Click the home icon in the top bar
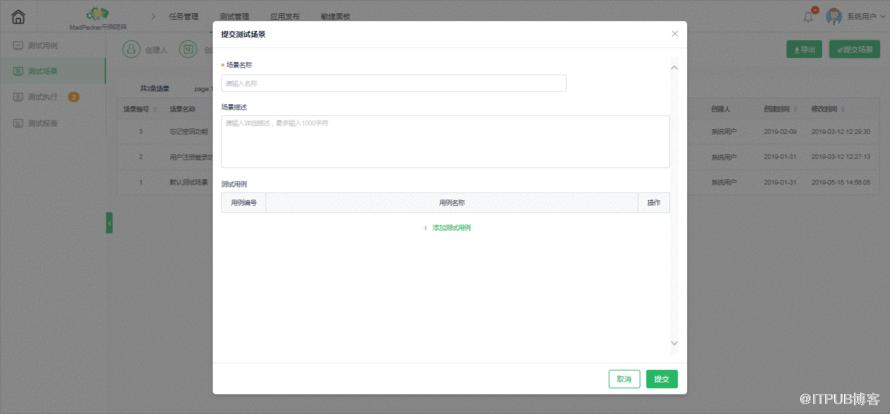The height and width of the screenshot is (414, 890). pyautogui.click(x=18, y=17)
